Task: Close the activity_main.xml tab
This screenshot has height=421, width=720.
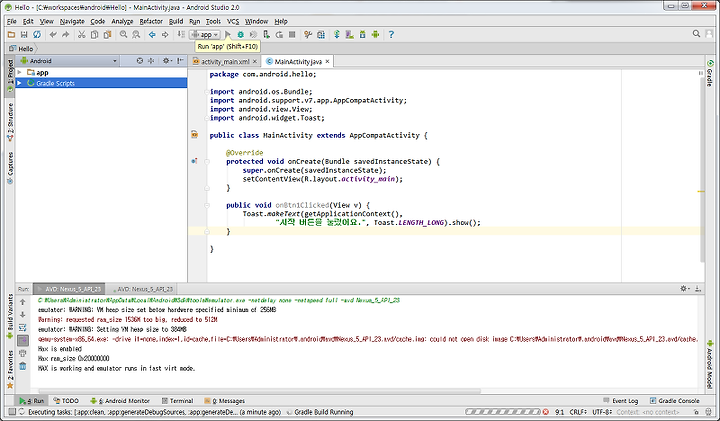Action: click(254, 62)
